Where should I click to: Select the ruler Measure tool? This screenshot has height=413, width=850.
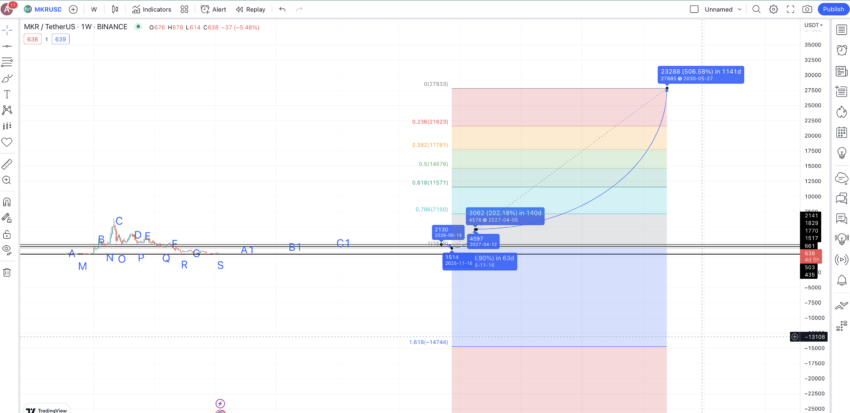point(7,164)
